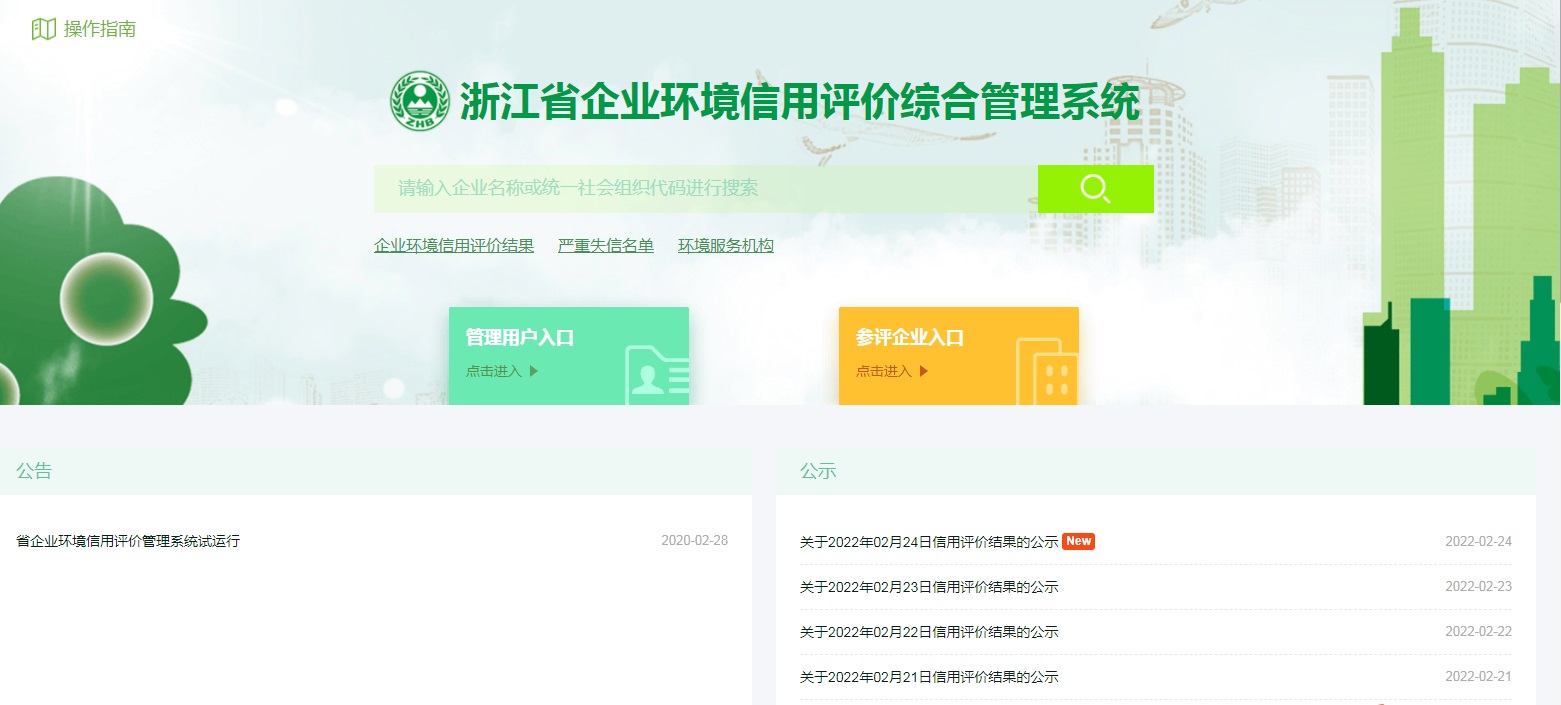The width and height of the screenshot is (1561, 705).
Task: Open 关于2022年02月22日信用评价结果的公示
Action: click(x=929, y=632)
